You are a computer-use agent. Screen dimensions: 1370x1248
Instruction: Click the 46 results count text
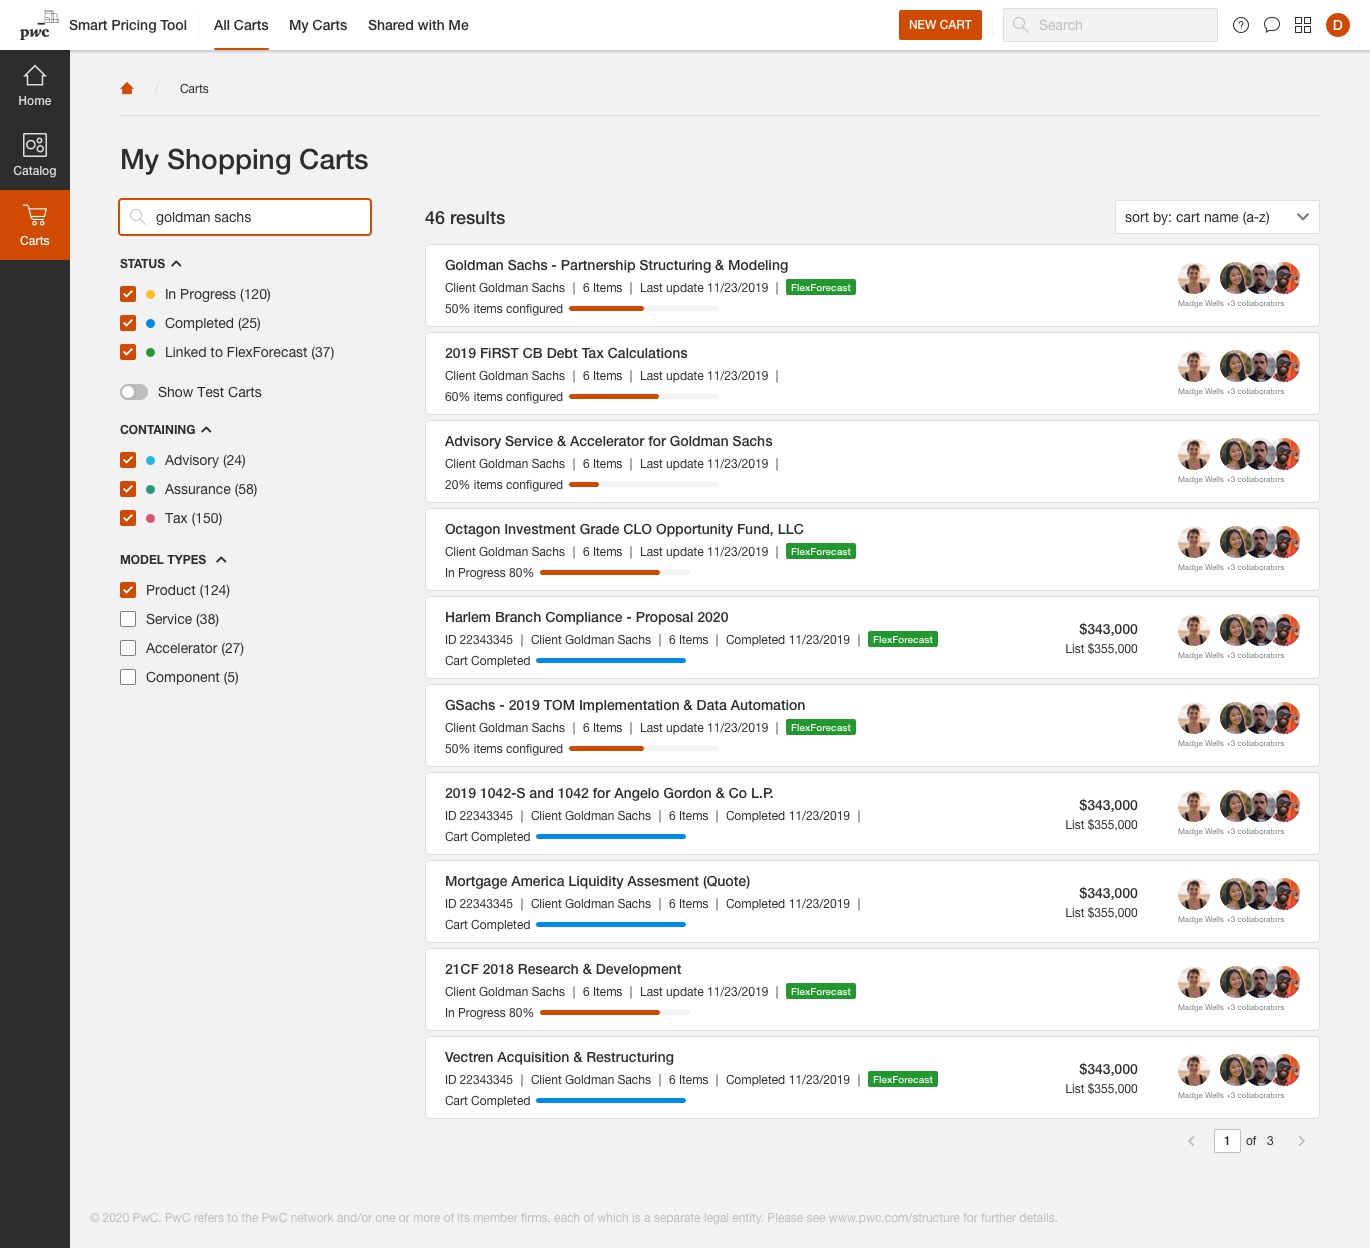point(465,218)
